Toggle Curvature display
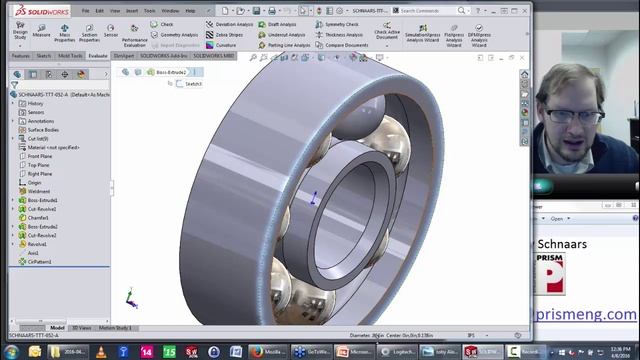The height and width of the screenshot is (360, 640). click(x=221, y=45)
